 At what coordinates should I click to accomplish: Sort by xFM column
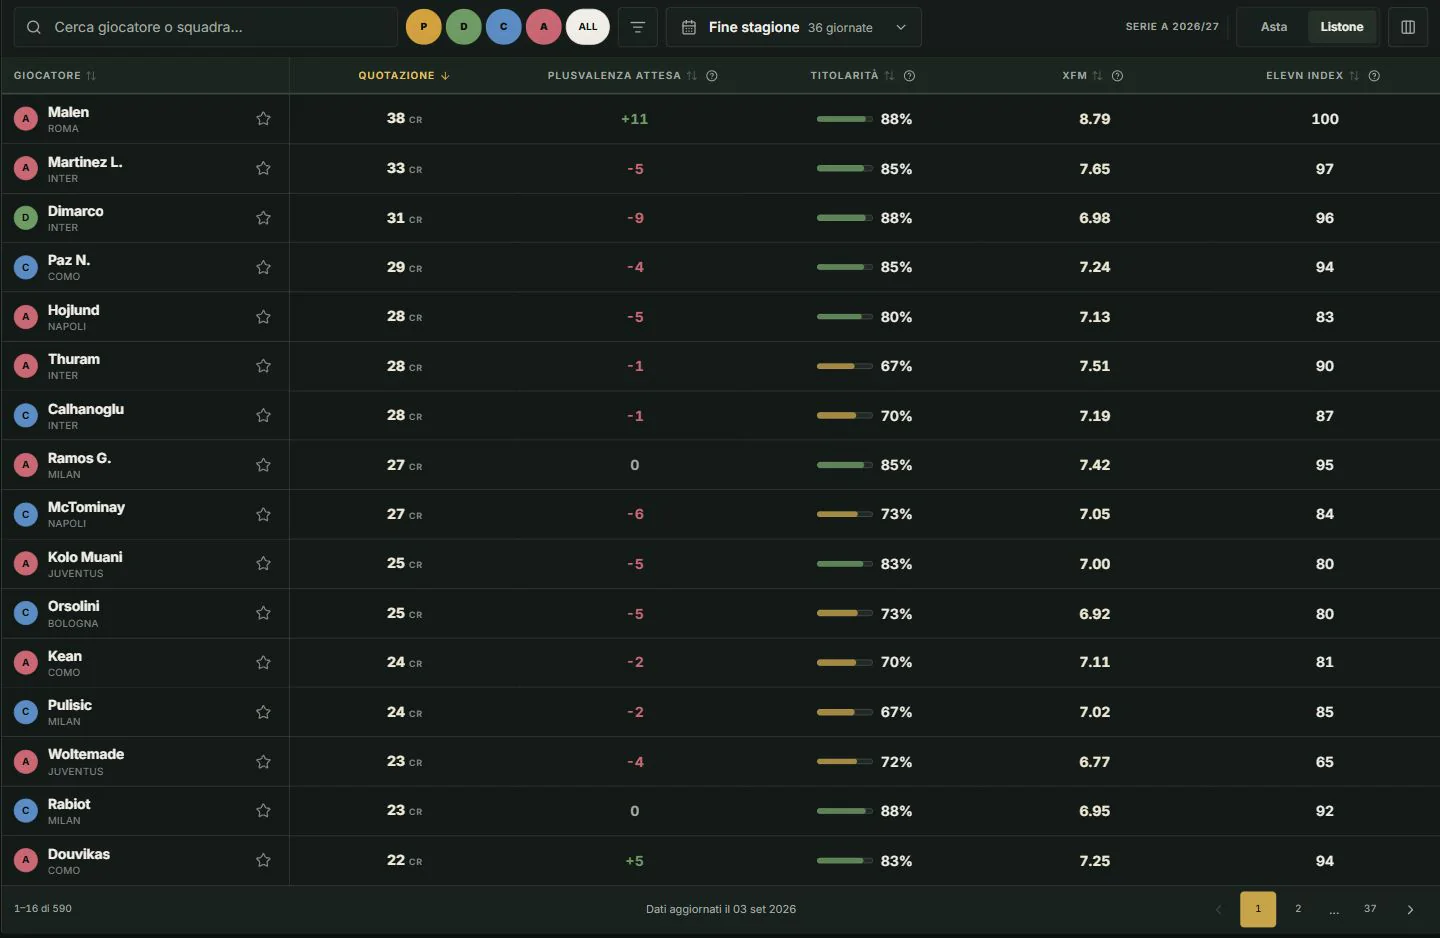point(1082,76)
